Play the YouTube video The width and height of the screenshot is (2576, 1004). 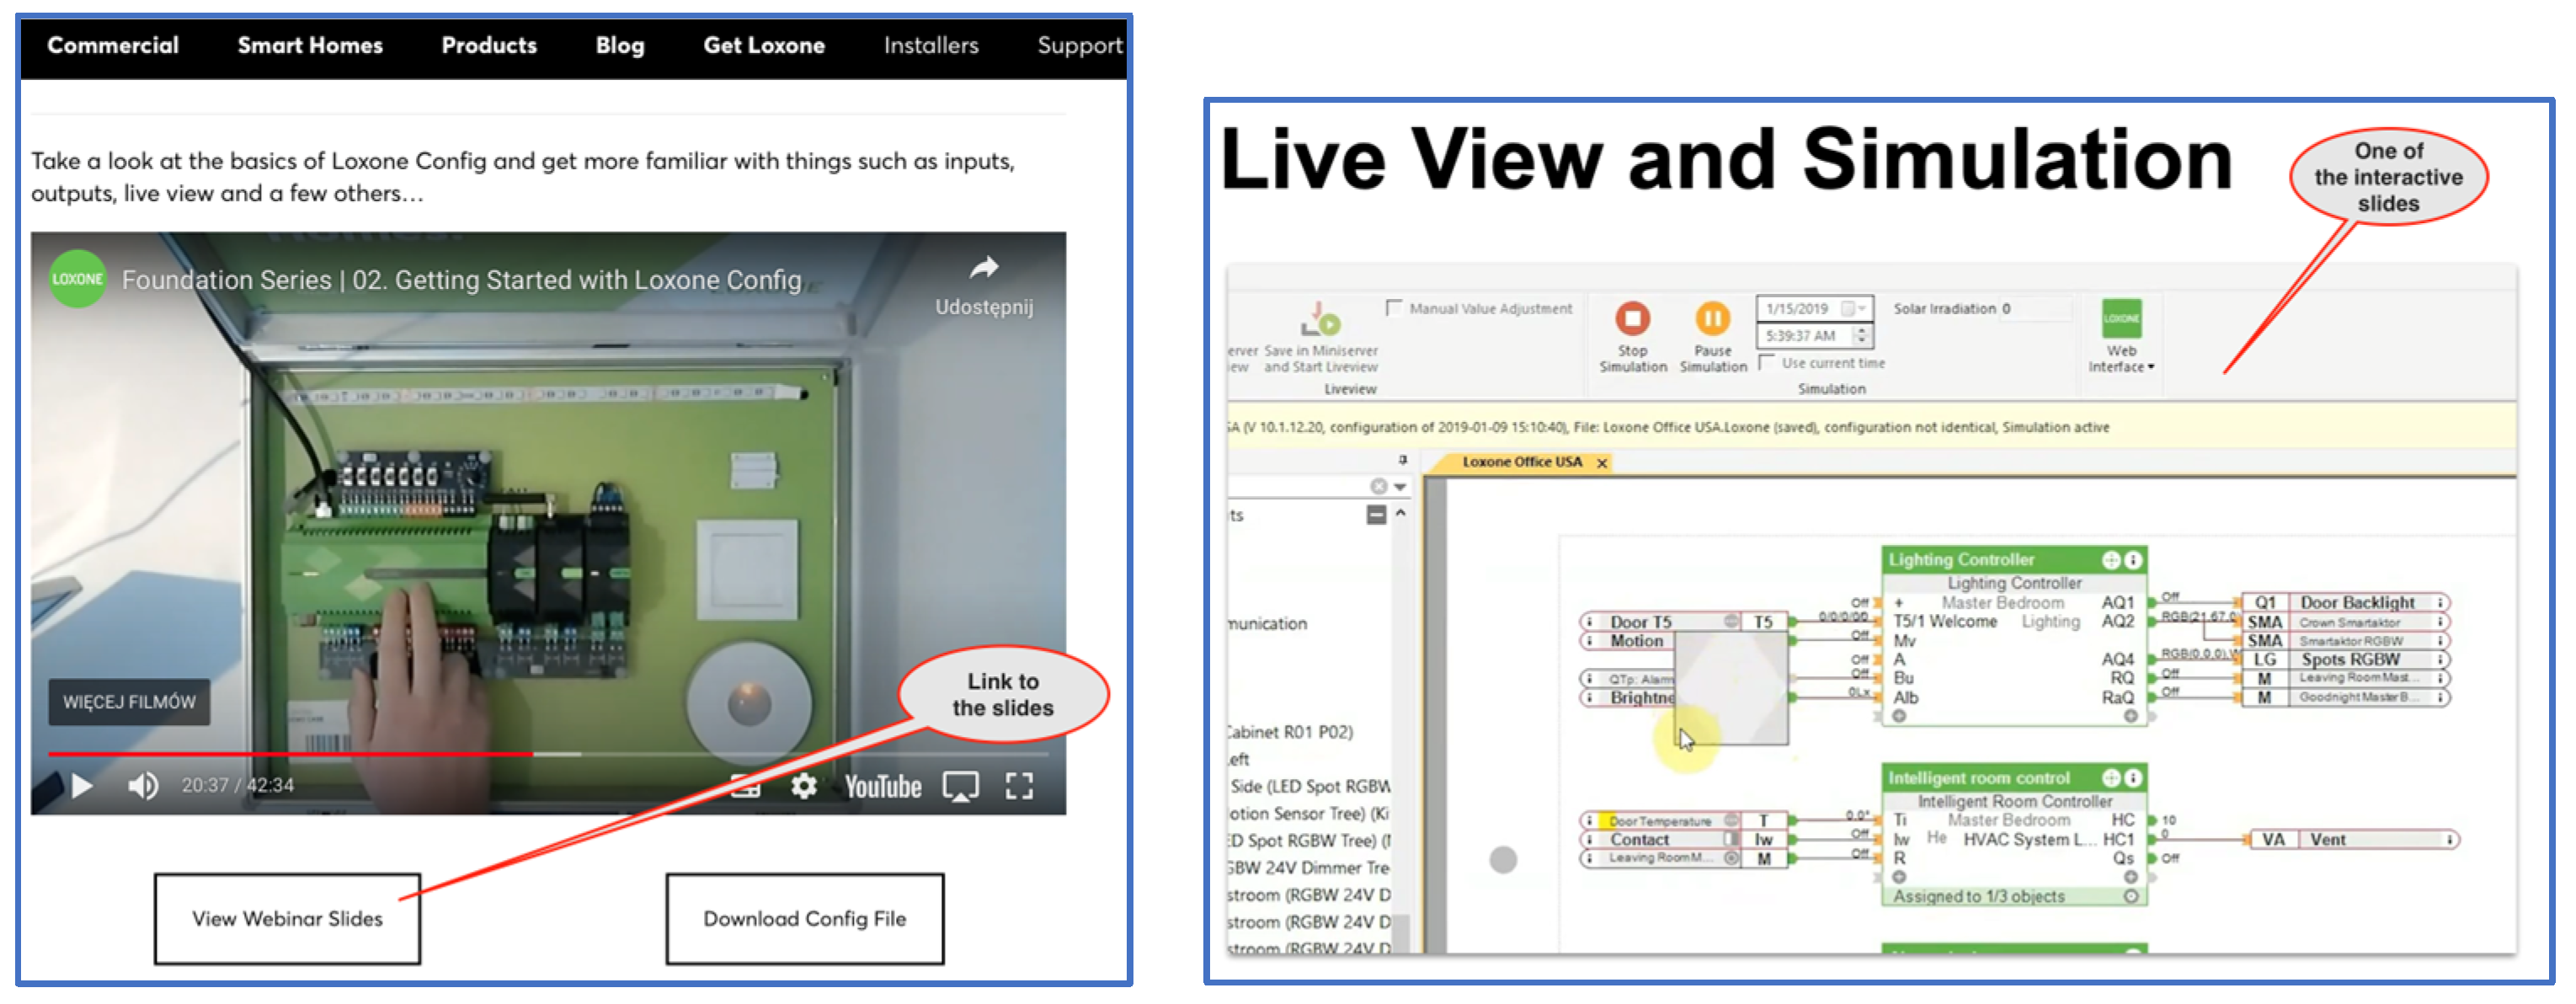click(82, 786)
